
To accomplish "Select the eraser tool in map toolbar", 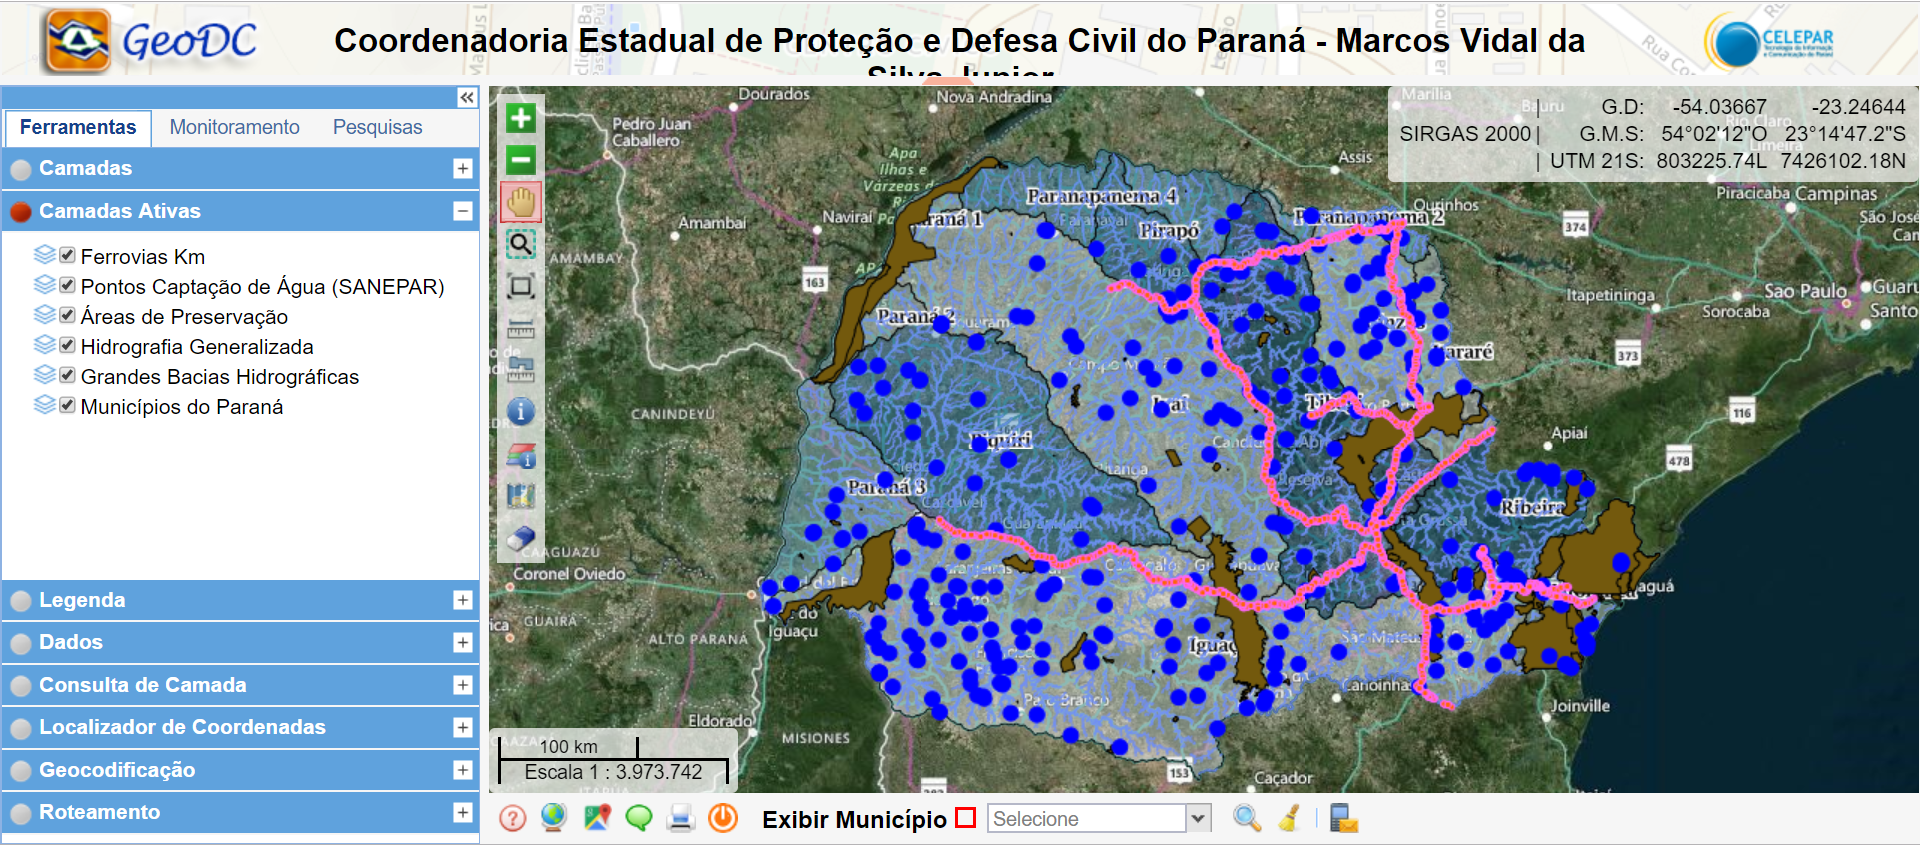I will (520, 538).
